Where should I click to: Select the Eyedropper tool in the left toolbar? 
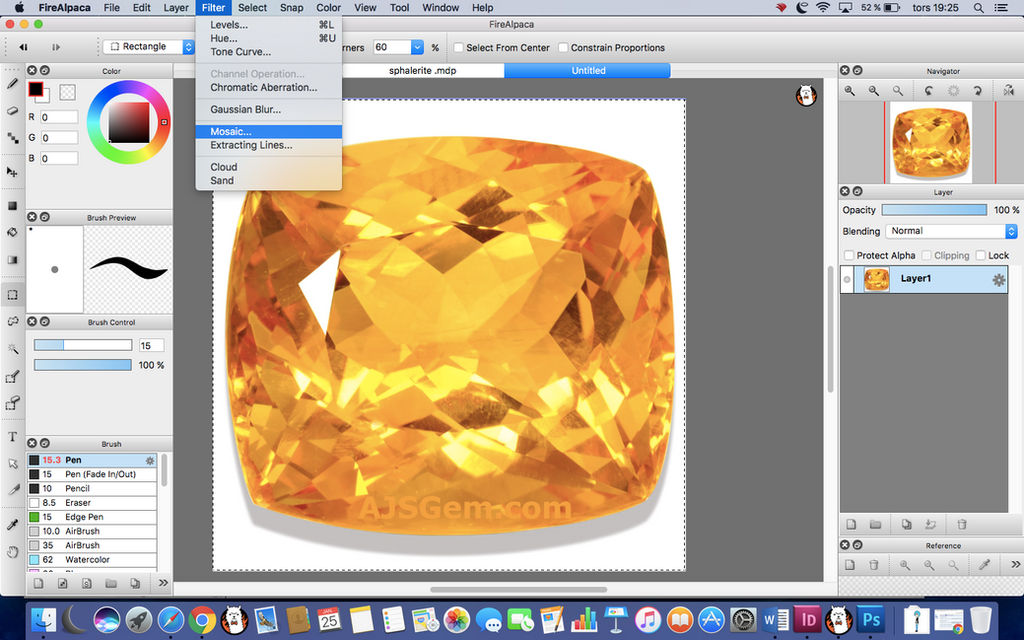[12, 524]
